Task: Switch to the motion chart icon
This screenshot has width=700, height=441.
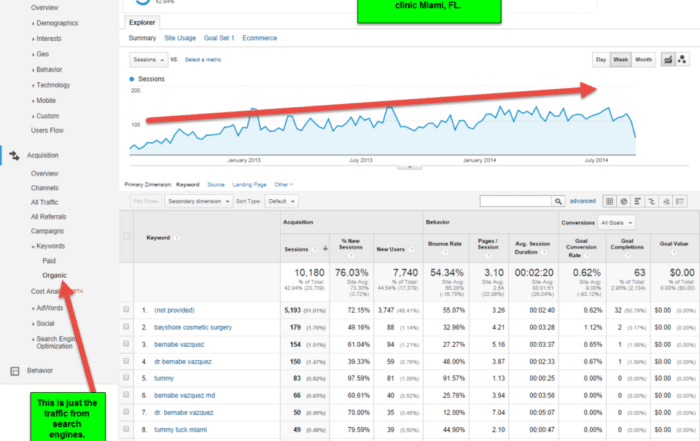Action: [683, 60]
